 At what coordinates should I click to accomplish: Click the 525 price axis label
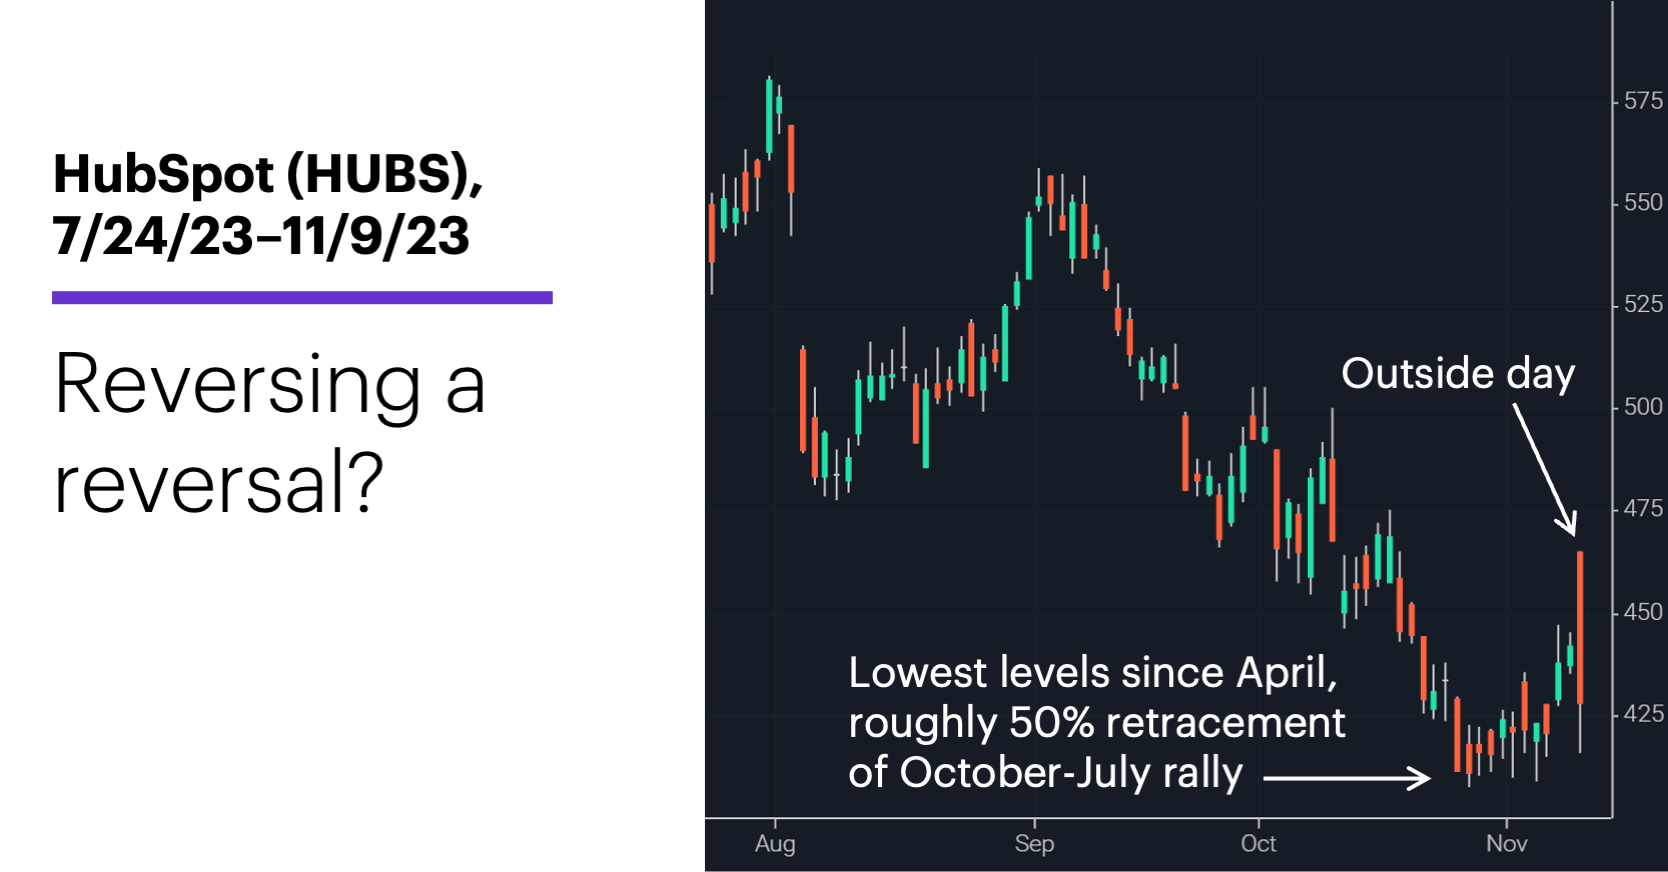[x=1643, y=304]
